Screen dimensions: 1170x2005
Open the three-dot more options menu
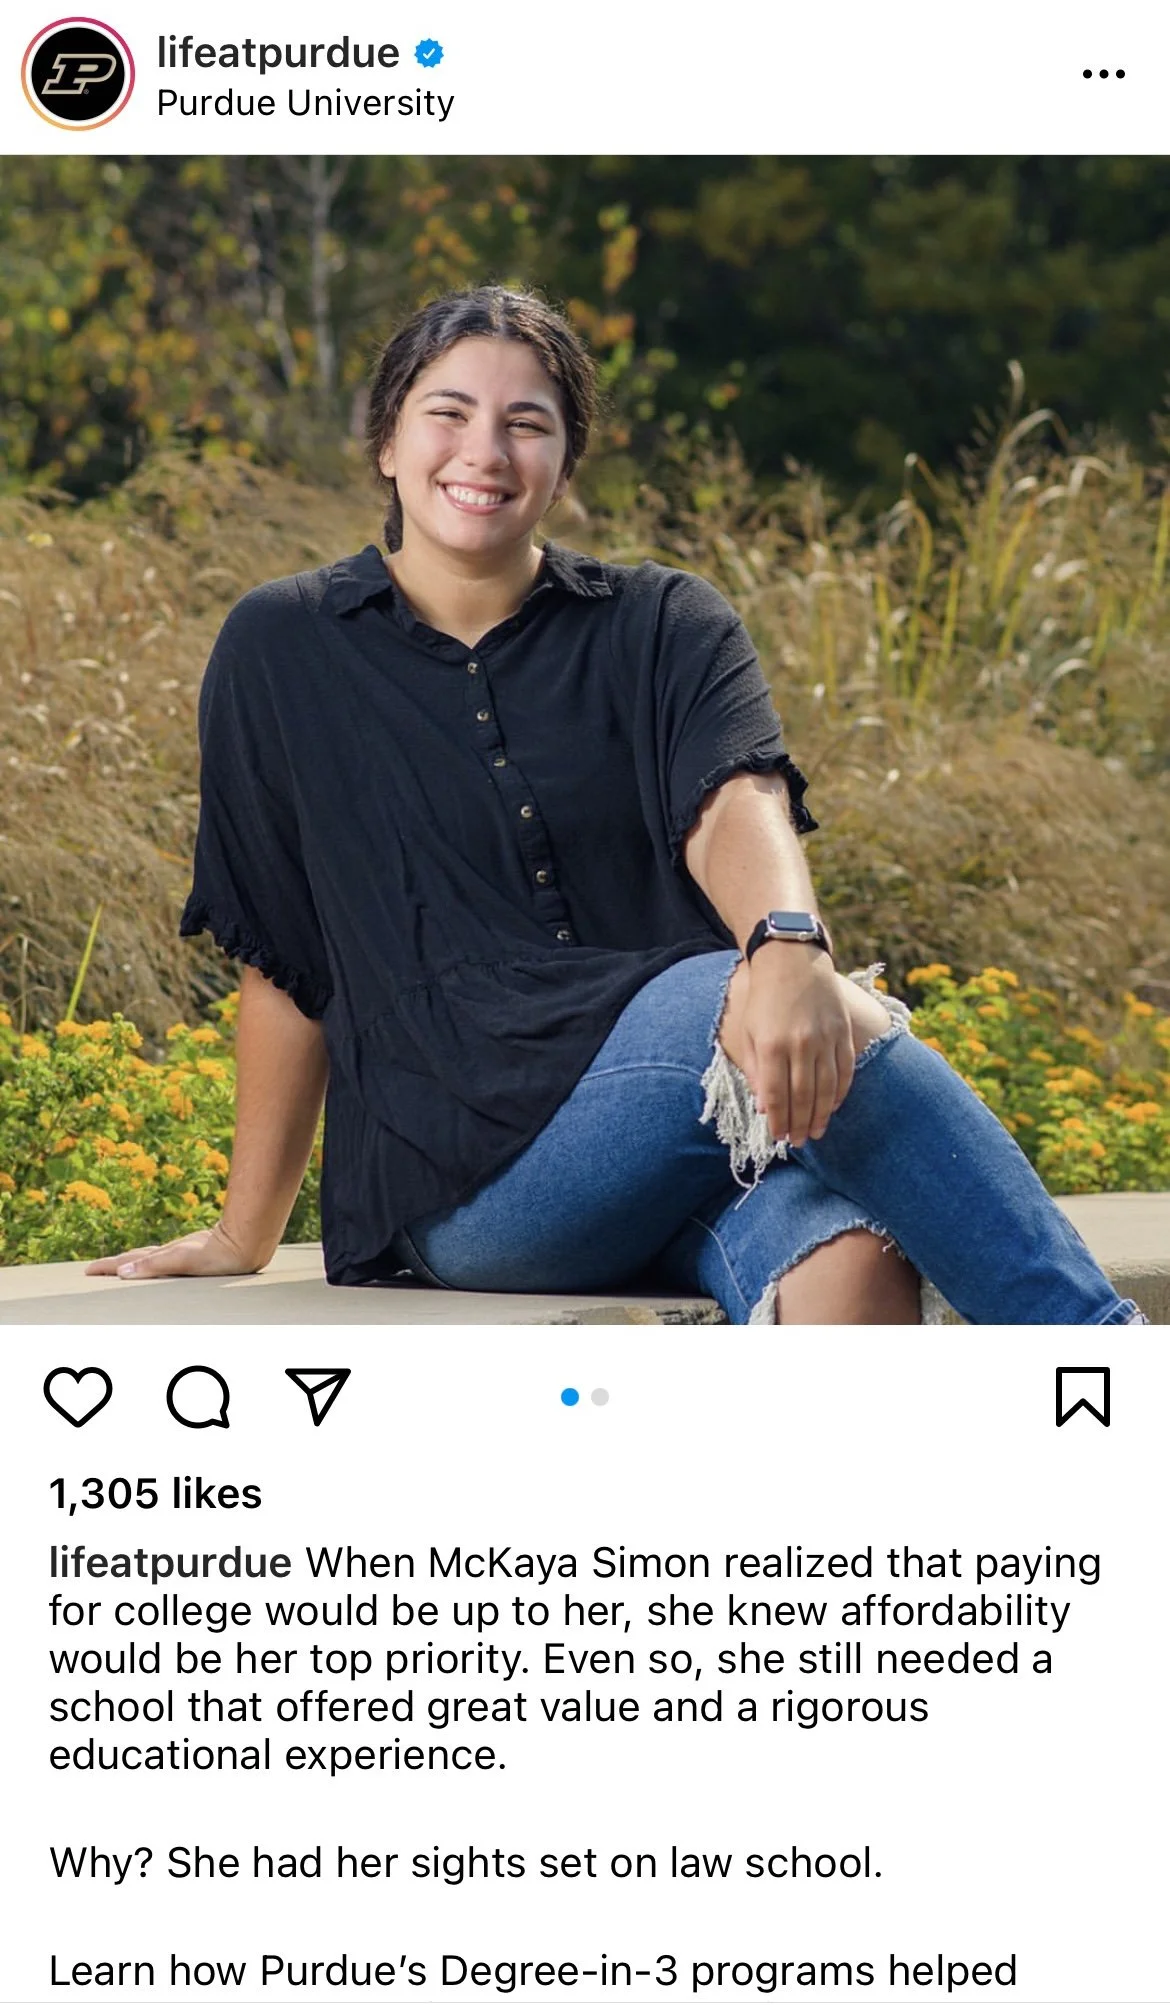point(1104,74)
